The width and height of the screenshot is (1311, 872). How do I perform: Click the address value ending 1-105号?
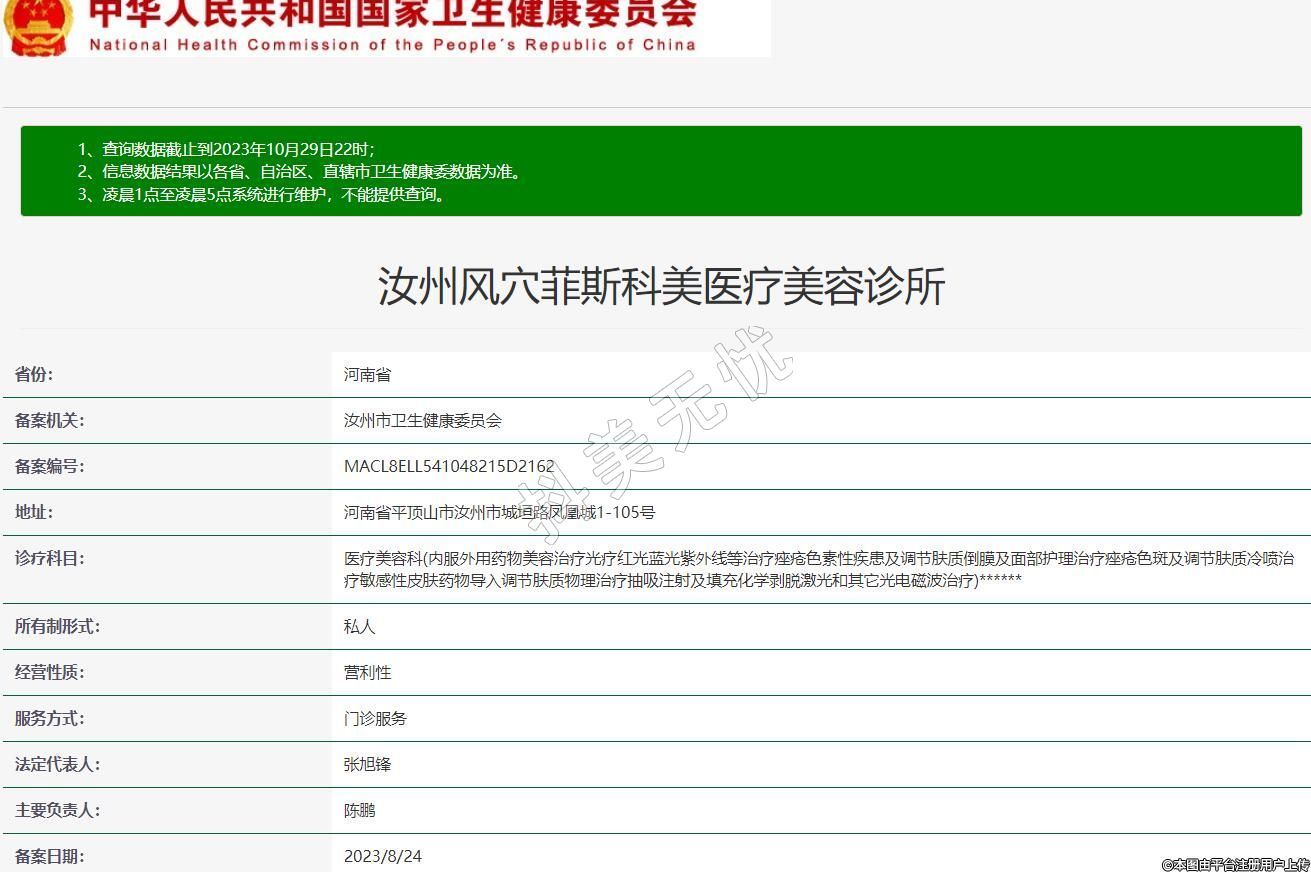499,513
